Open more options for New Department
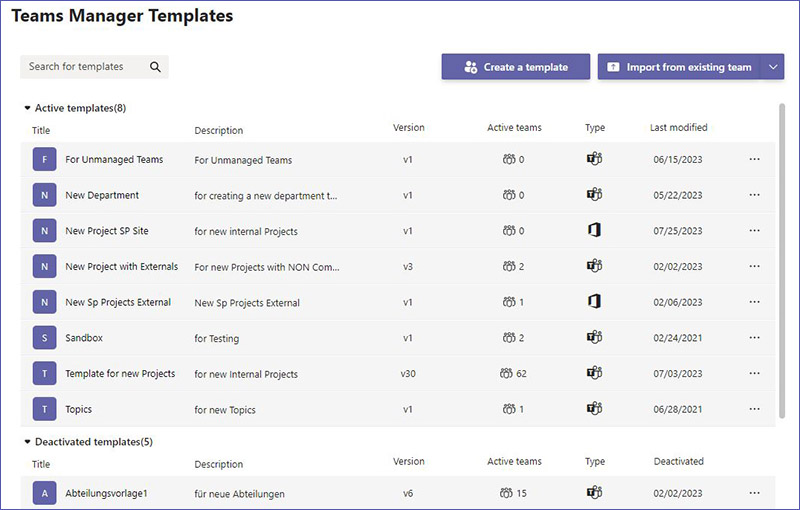Screen dimensions: 800x510 point(755,195)
